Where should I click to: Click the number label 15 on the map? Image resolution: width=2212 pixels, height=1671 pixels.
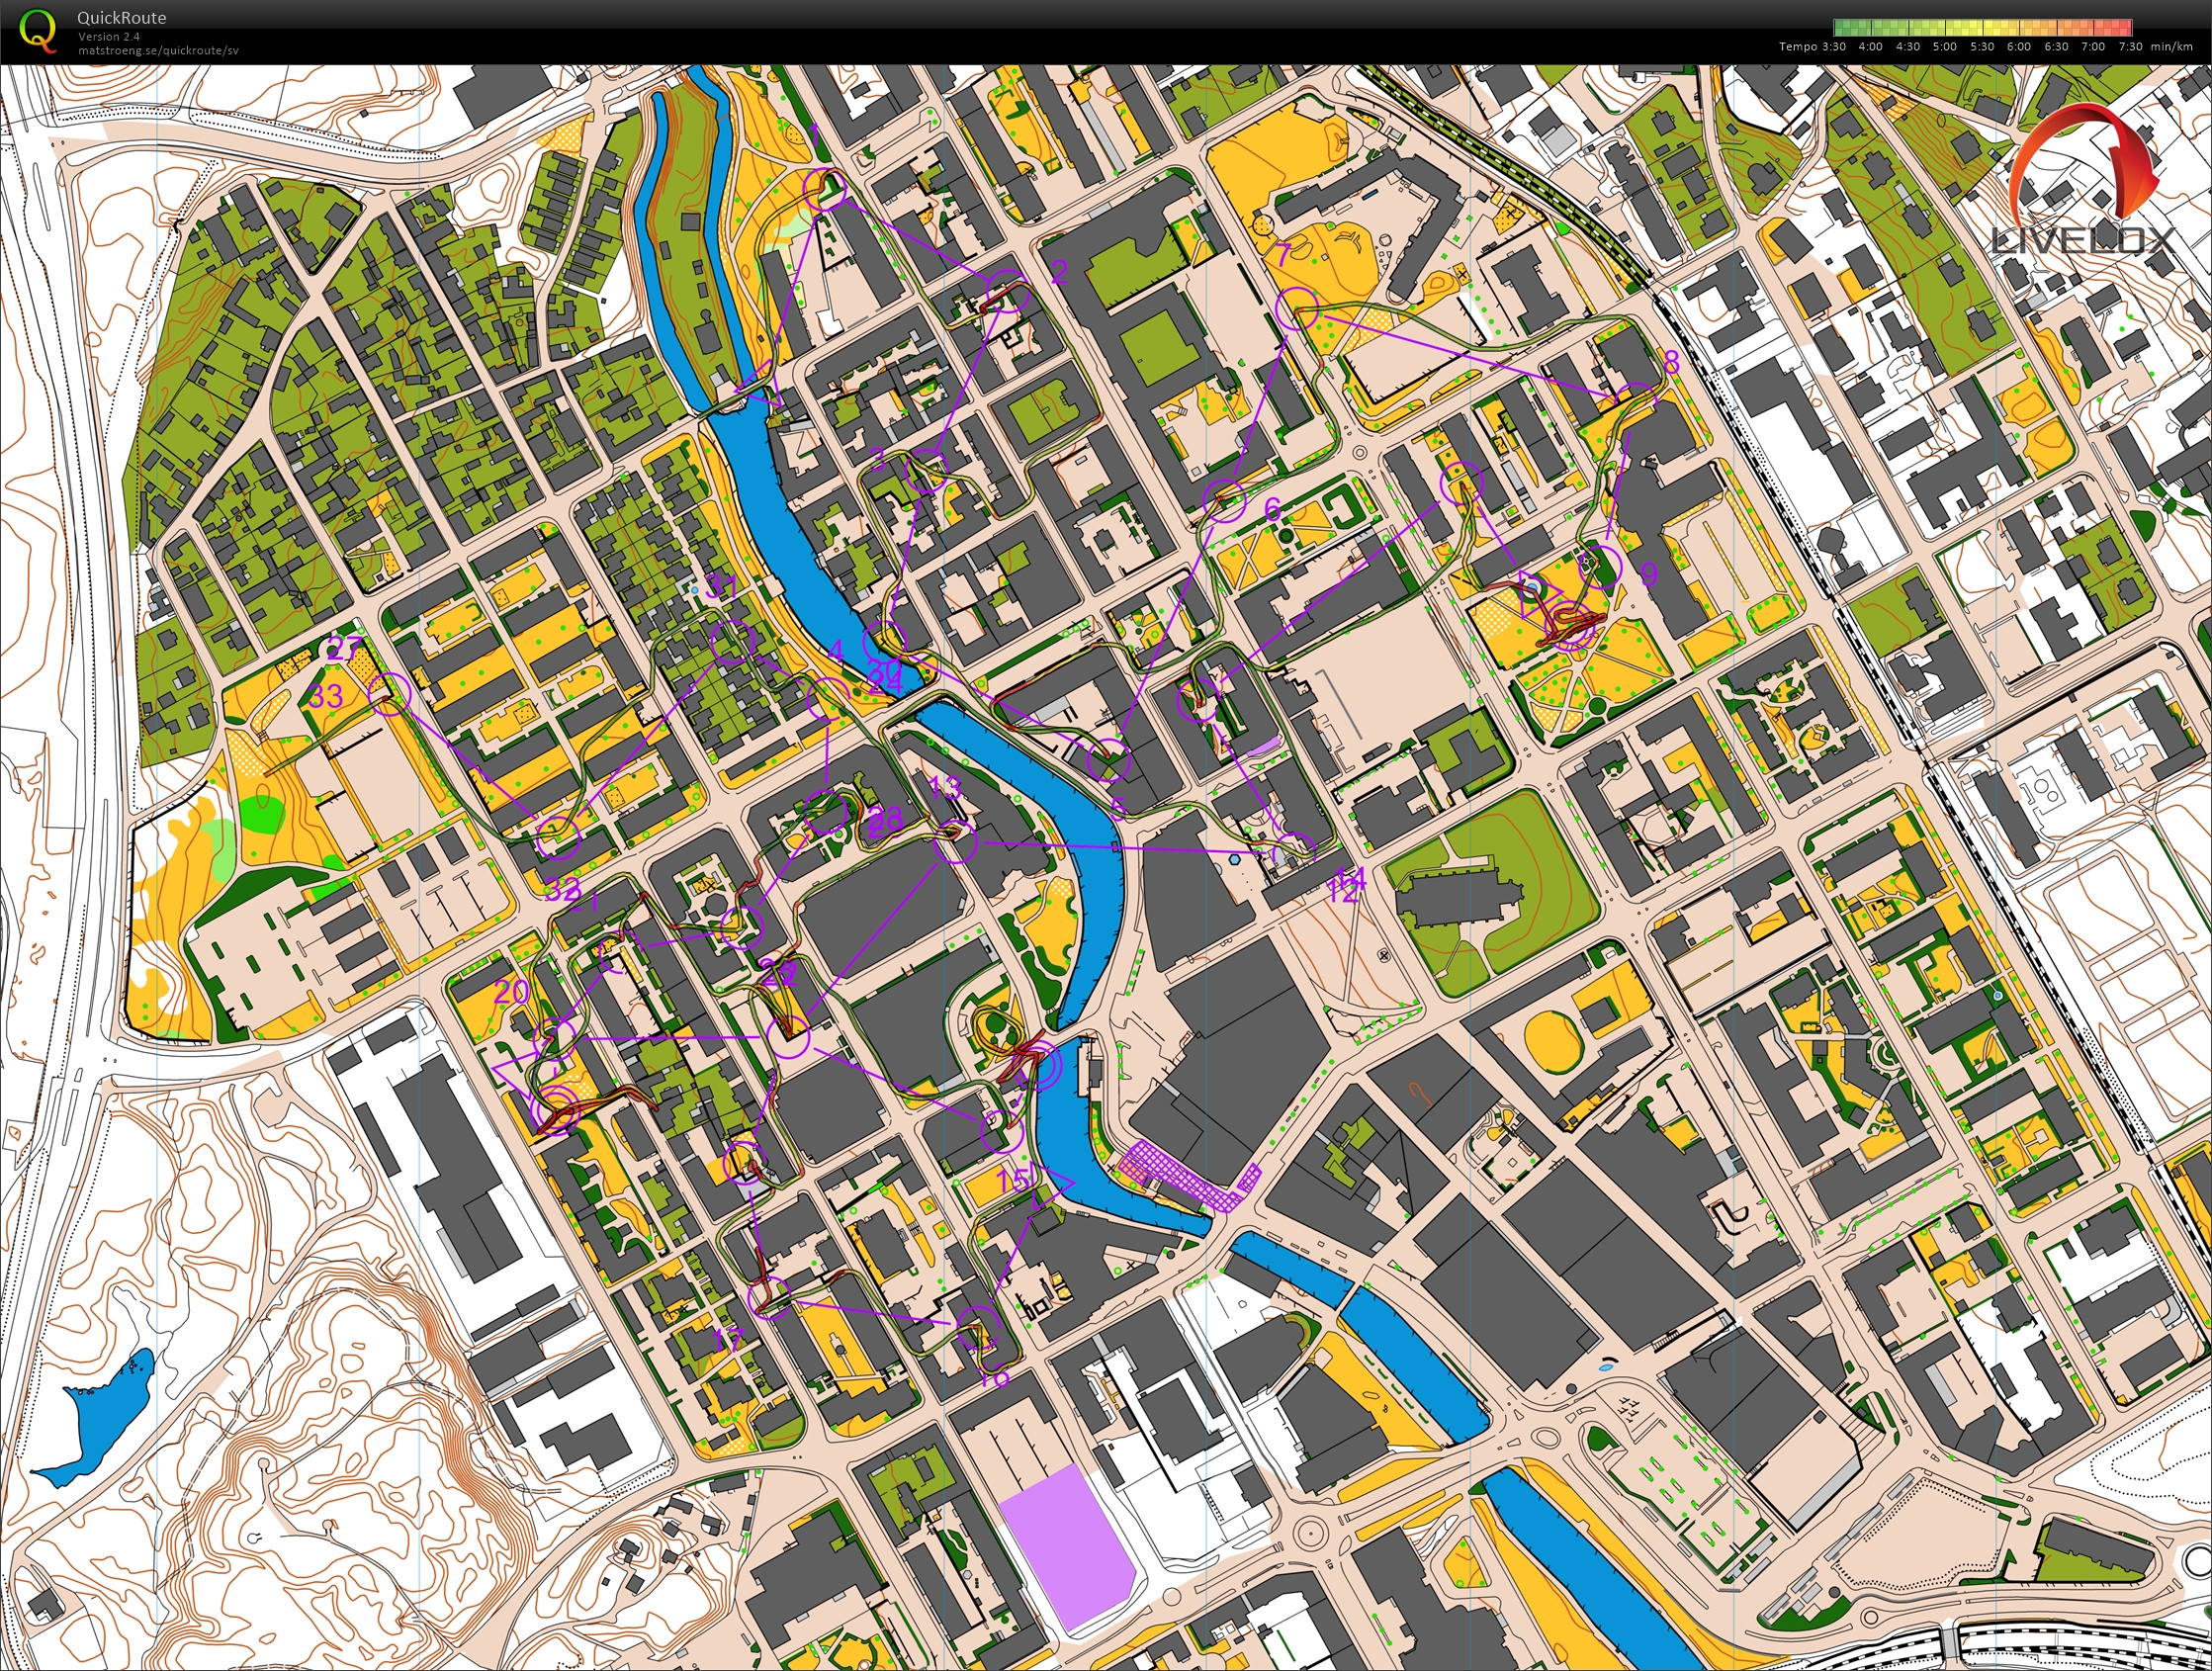click(1013, 1179)
